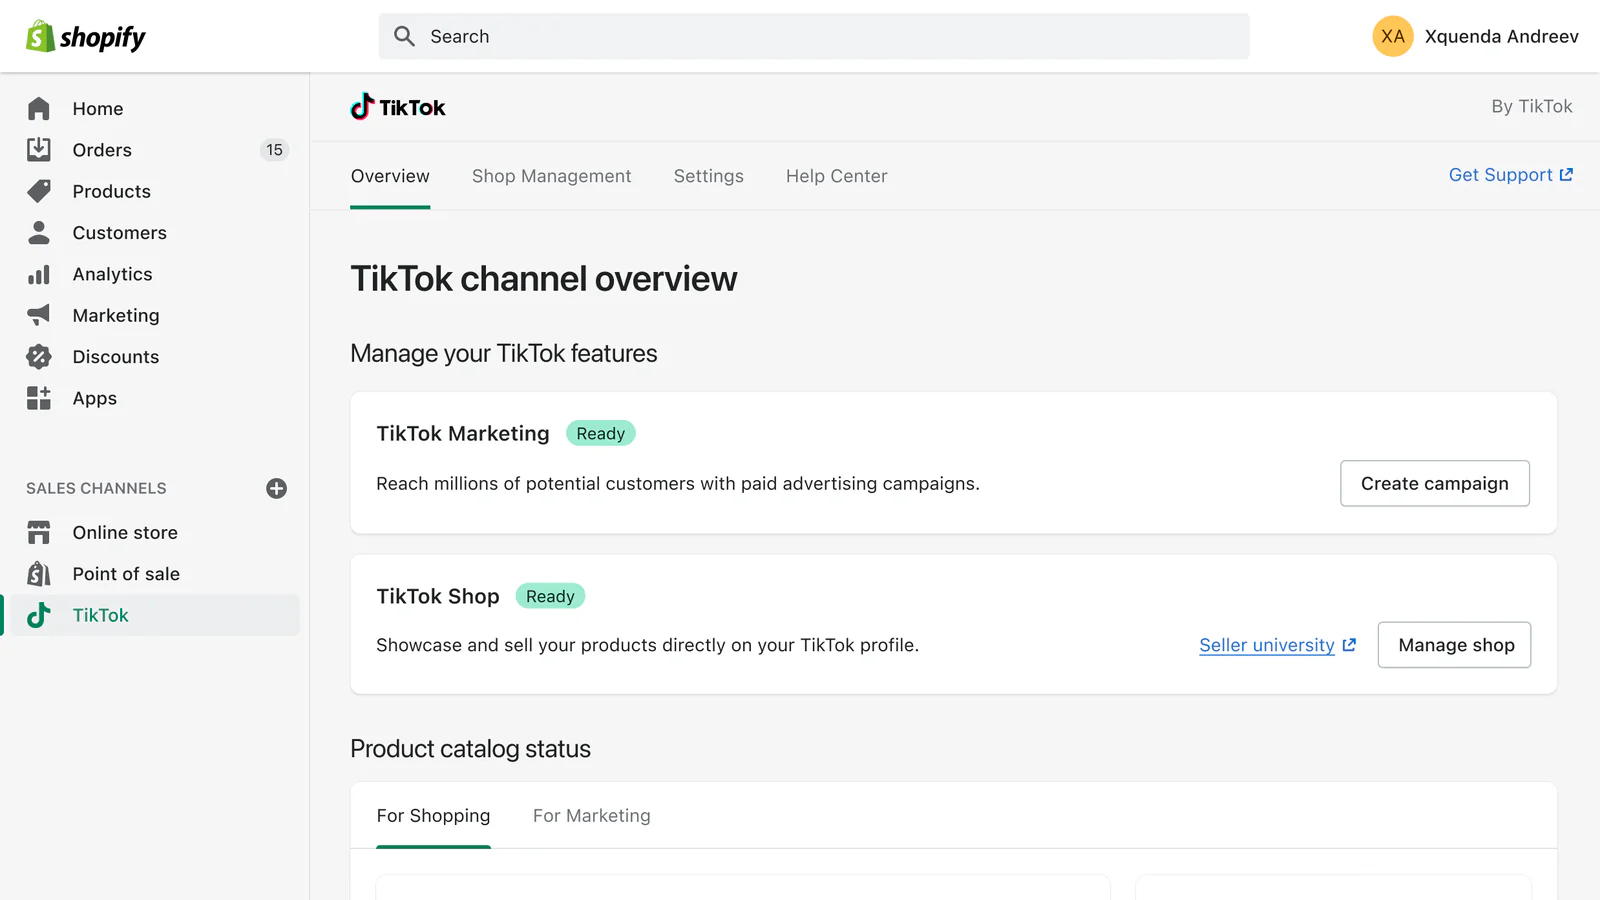Image resolution: width=1600 pixels, height=900 pixels.
Task: Open Analytics via bar chart icon
Action: tap(38, 273)
